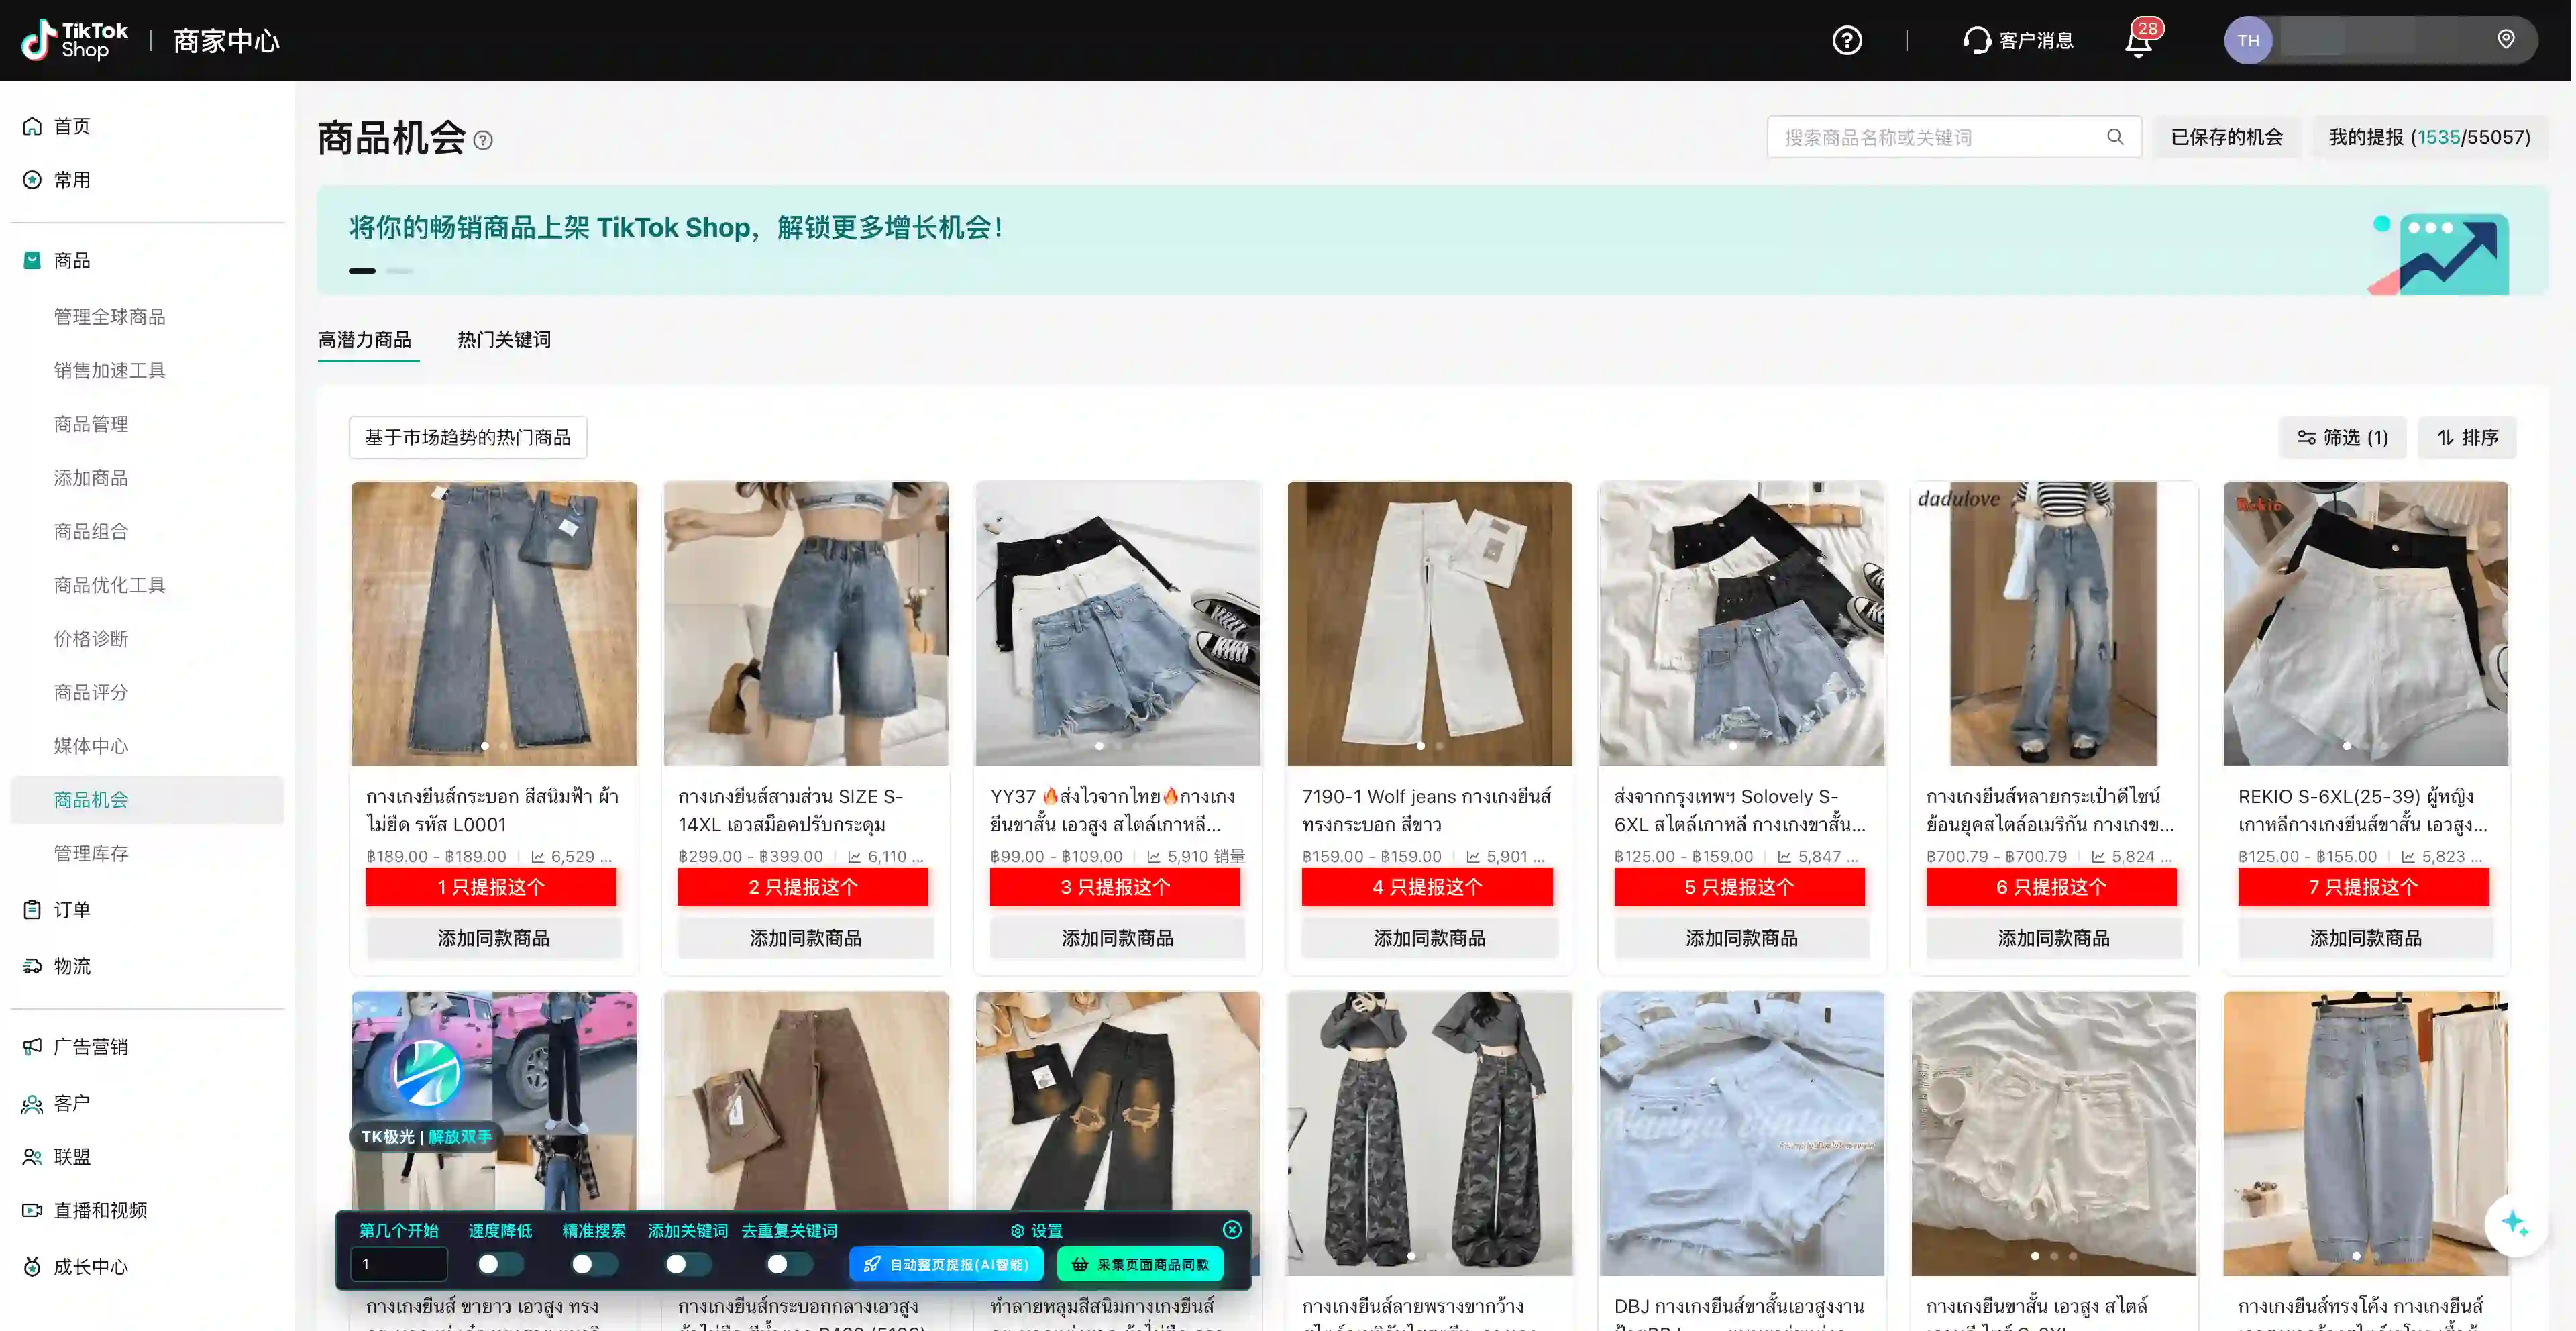Open 销售加速工具 in sidebar
Screen dimensions: 2576x1331
110,371
